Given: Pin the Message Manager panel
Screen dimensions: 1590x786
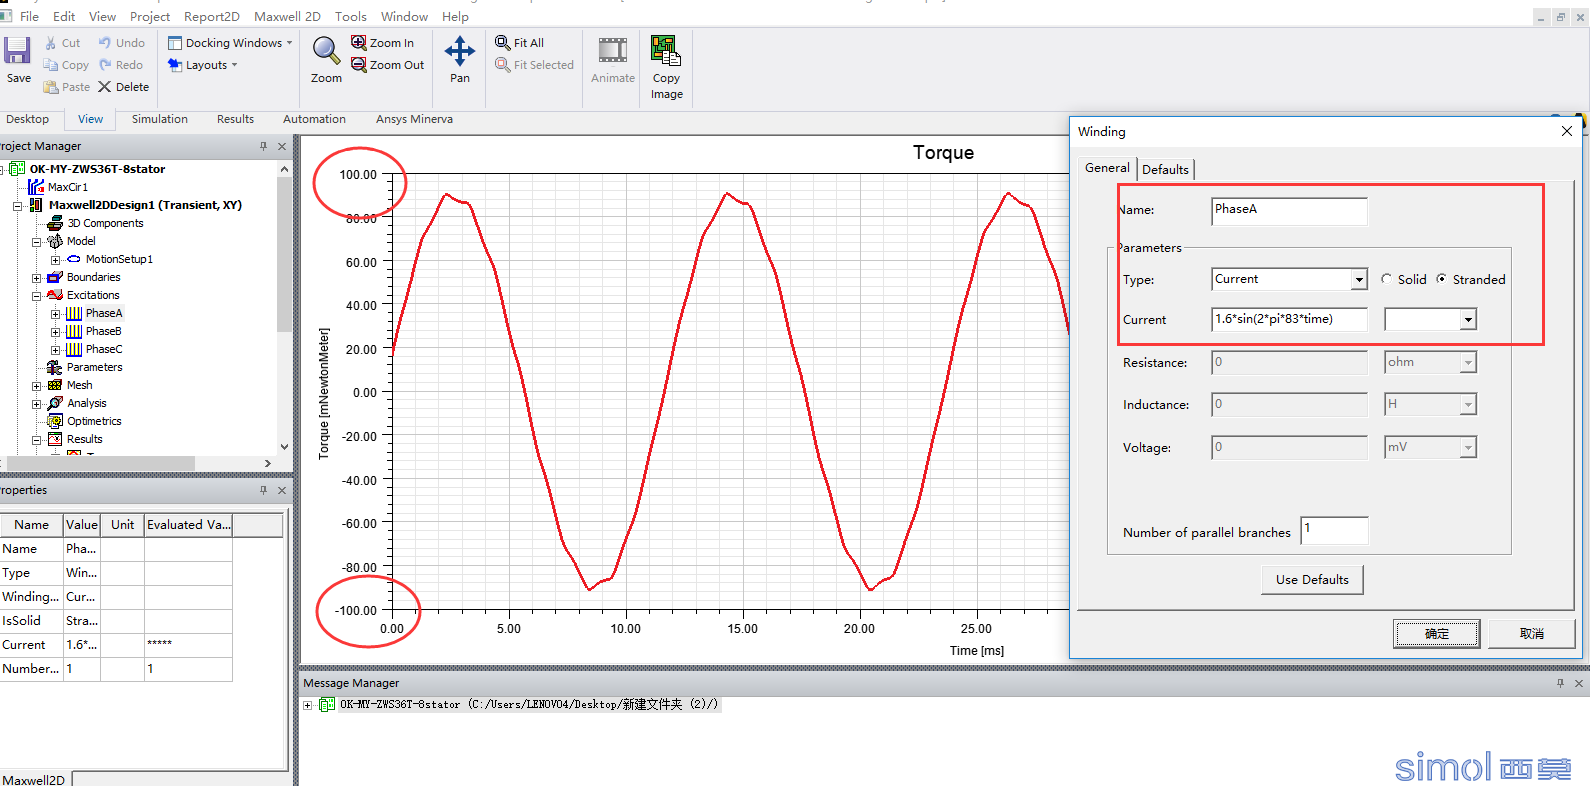Looking at the screenshot, I should coord(1560,683).
